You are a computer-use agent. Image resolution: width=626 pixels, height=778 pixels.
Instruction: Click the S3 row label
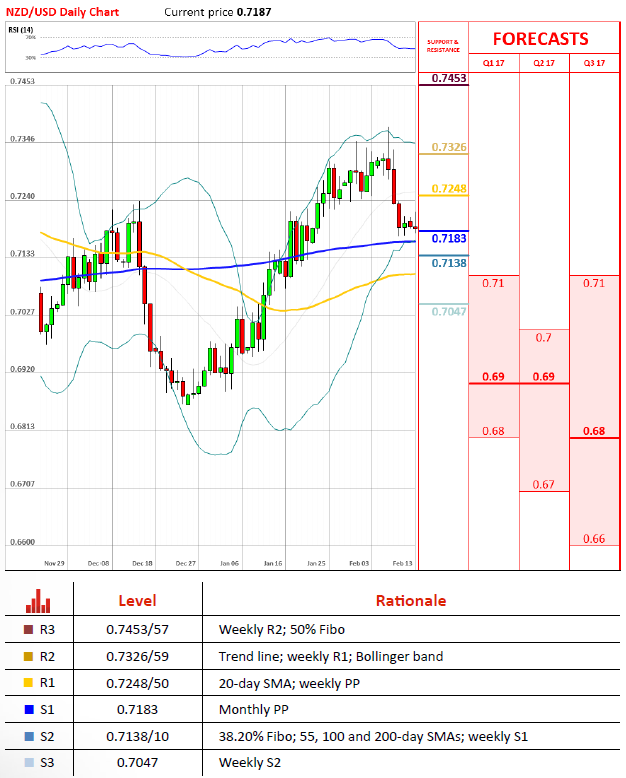(x=47, y=762)
